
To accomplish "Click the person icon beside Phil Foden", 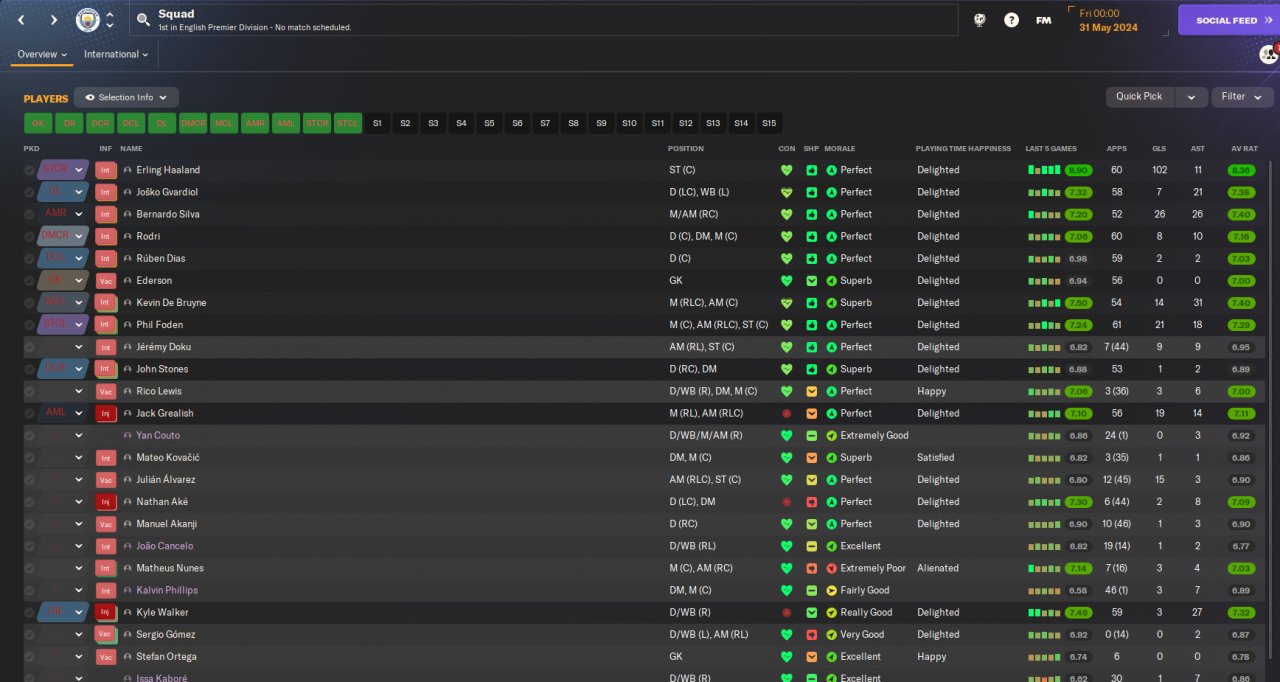I will click(128, 325).
